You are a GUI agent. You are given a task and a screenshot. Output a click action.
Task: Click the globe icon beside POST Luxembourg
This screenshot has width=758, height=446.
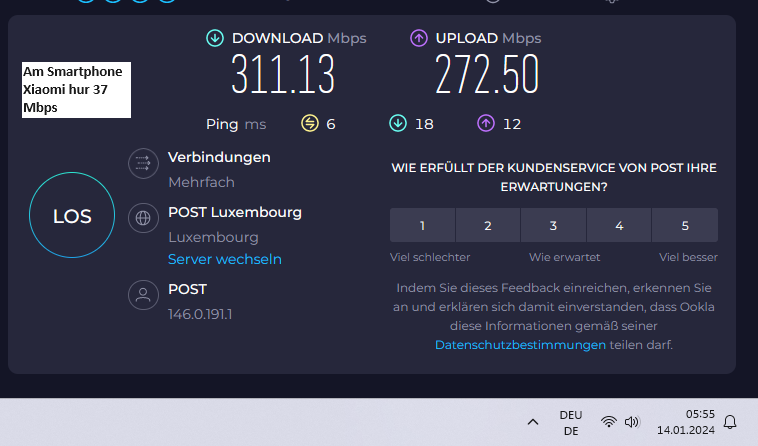(x=143, y=218)
